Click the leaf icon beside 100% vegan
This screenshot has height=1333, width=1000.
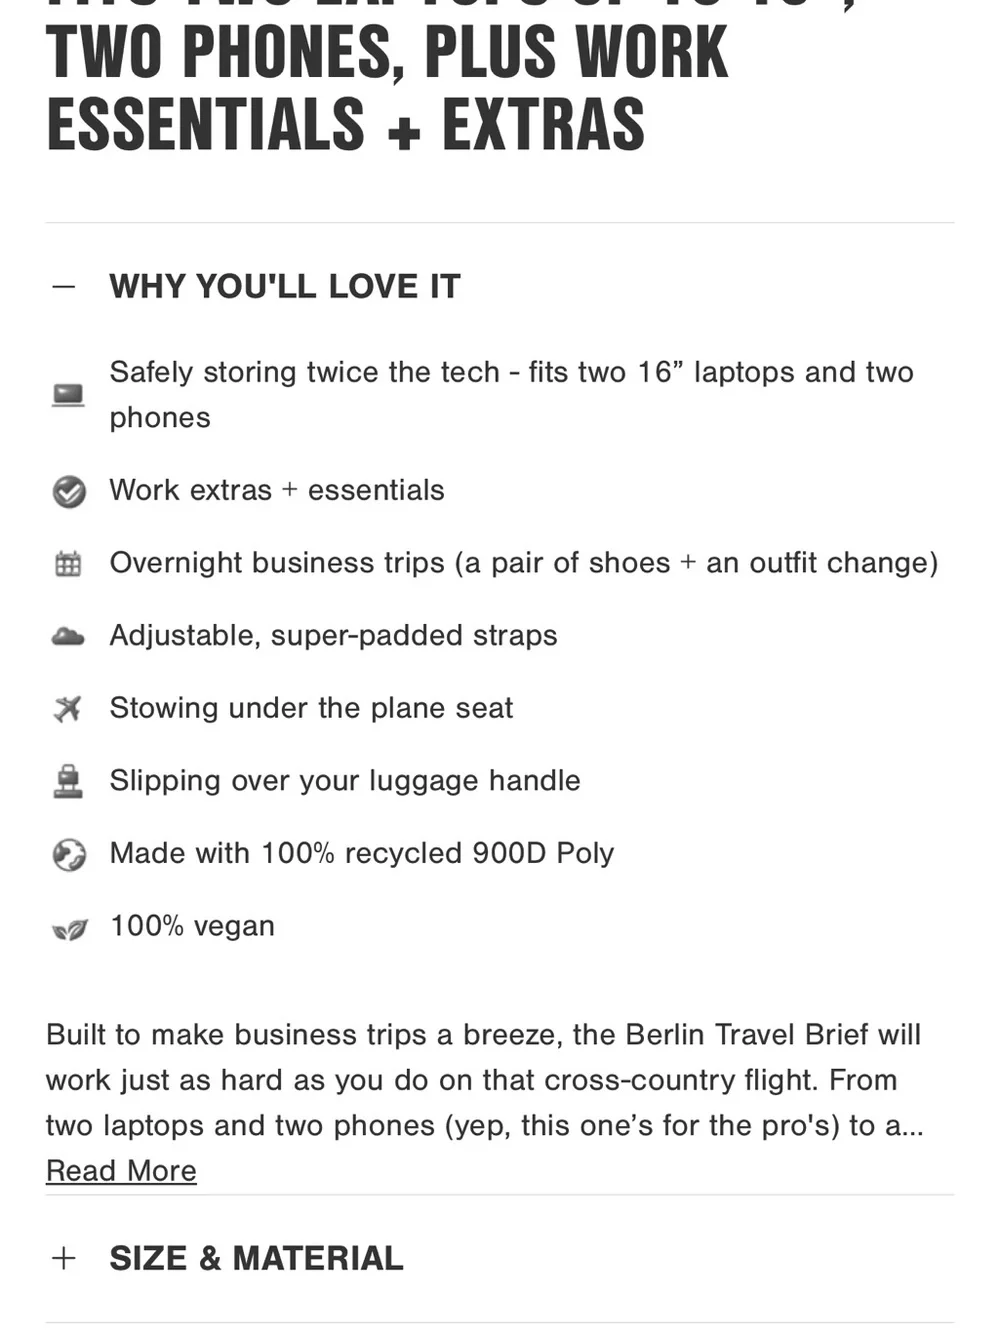(68, 930)
